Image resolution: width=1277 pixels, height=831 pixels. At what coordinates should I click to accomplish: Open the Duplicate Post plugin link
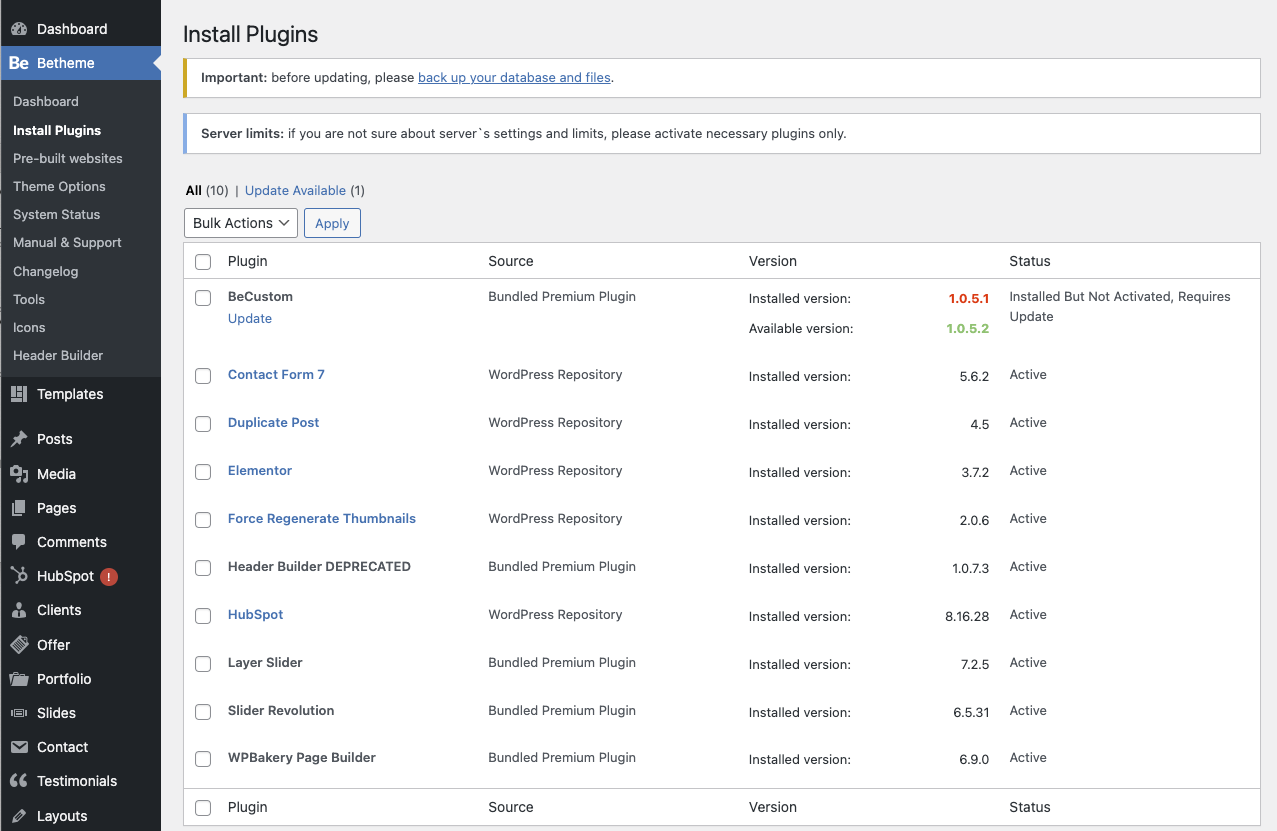coord(274,422)
